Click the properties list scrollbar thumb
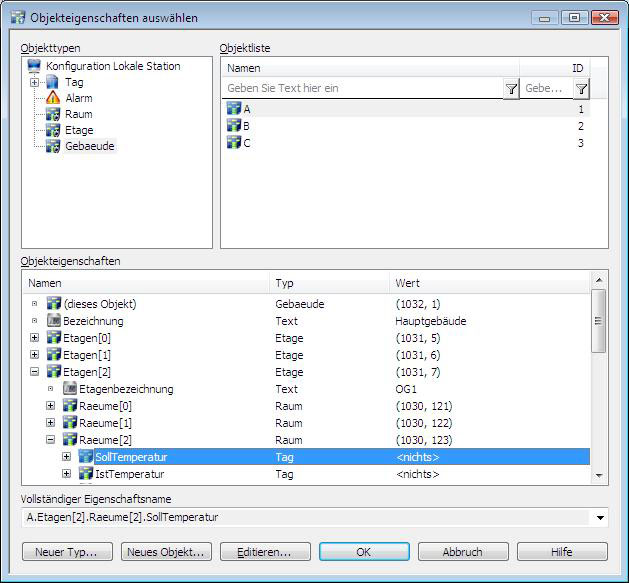Viewport: 629px width, 583px height. (x=599, y=321)
